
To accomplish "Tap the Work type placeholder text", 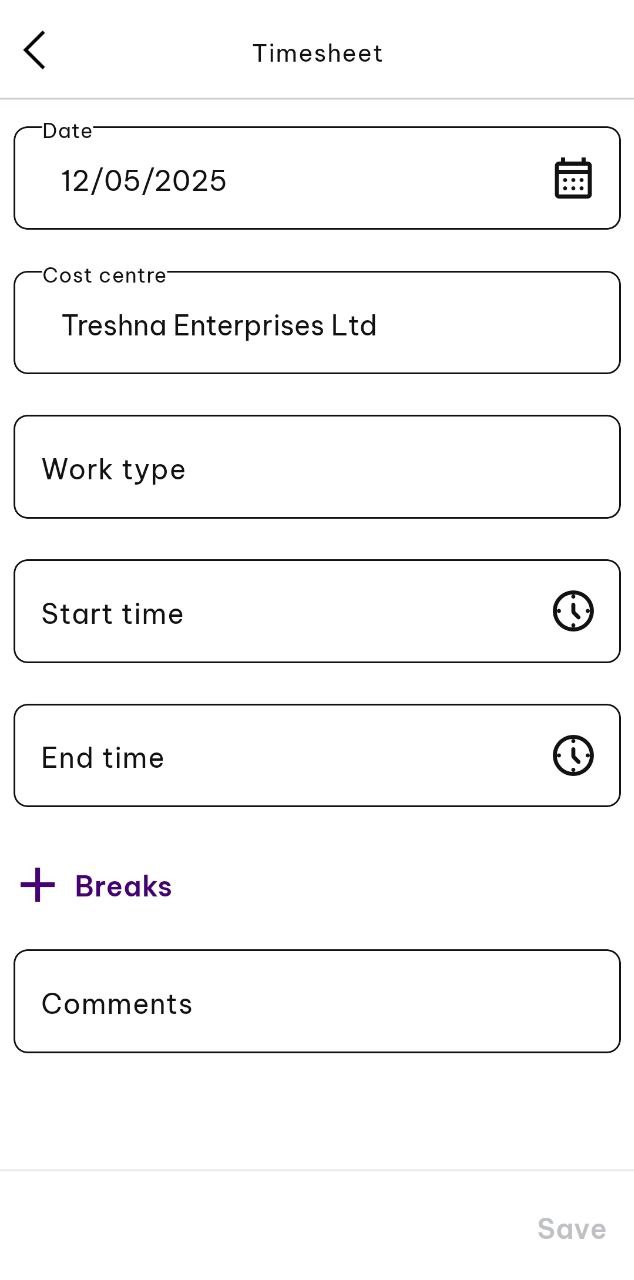I will pos(113,470).
